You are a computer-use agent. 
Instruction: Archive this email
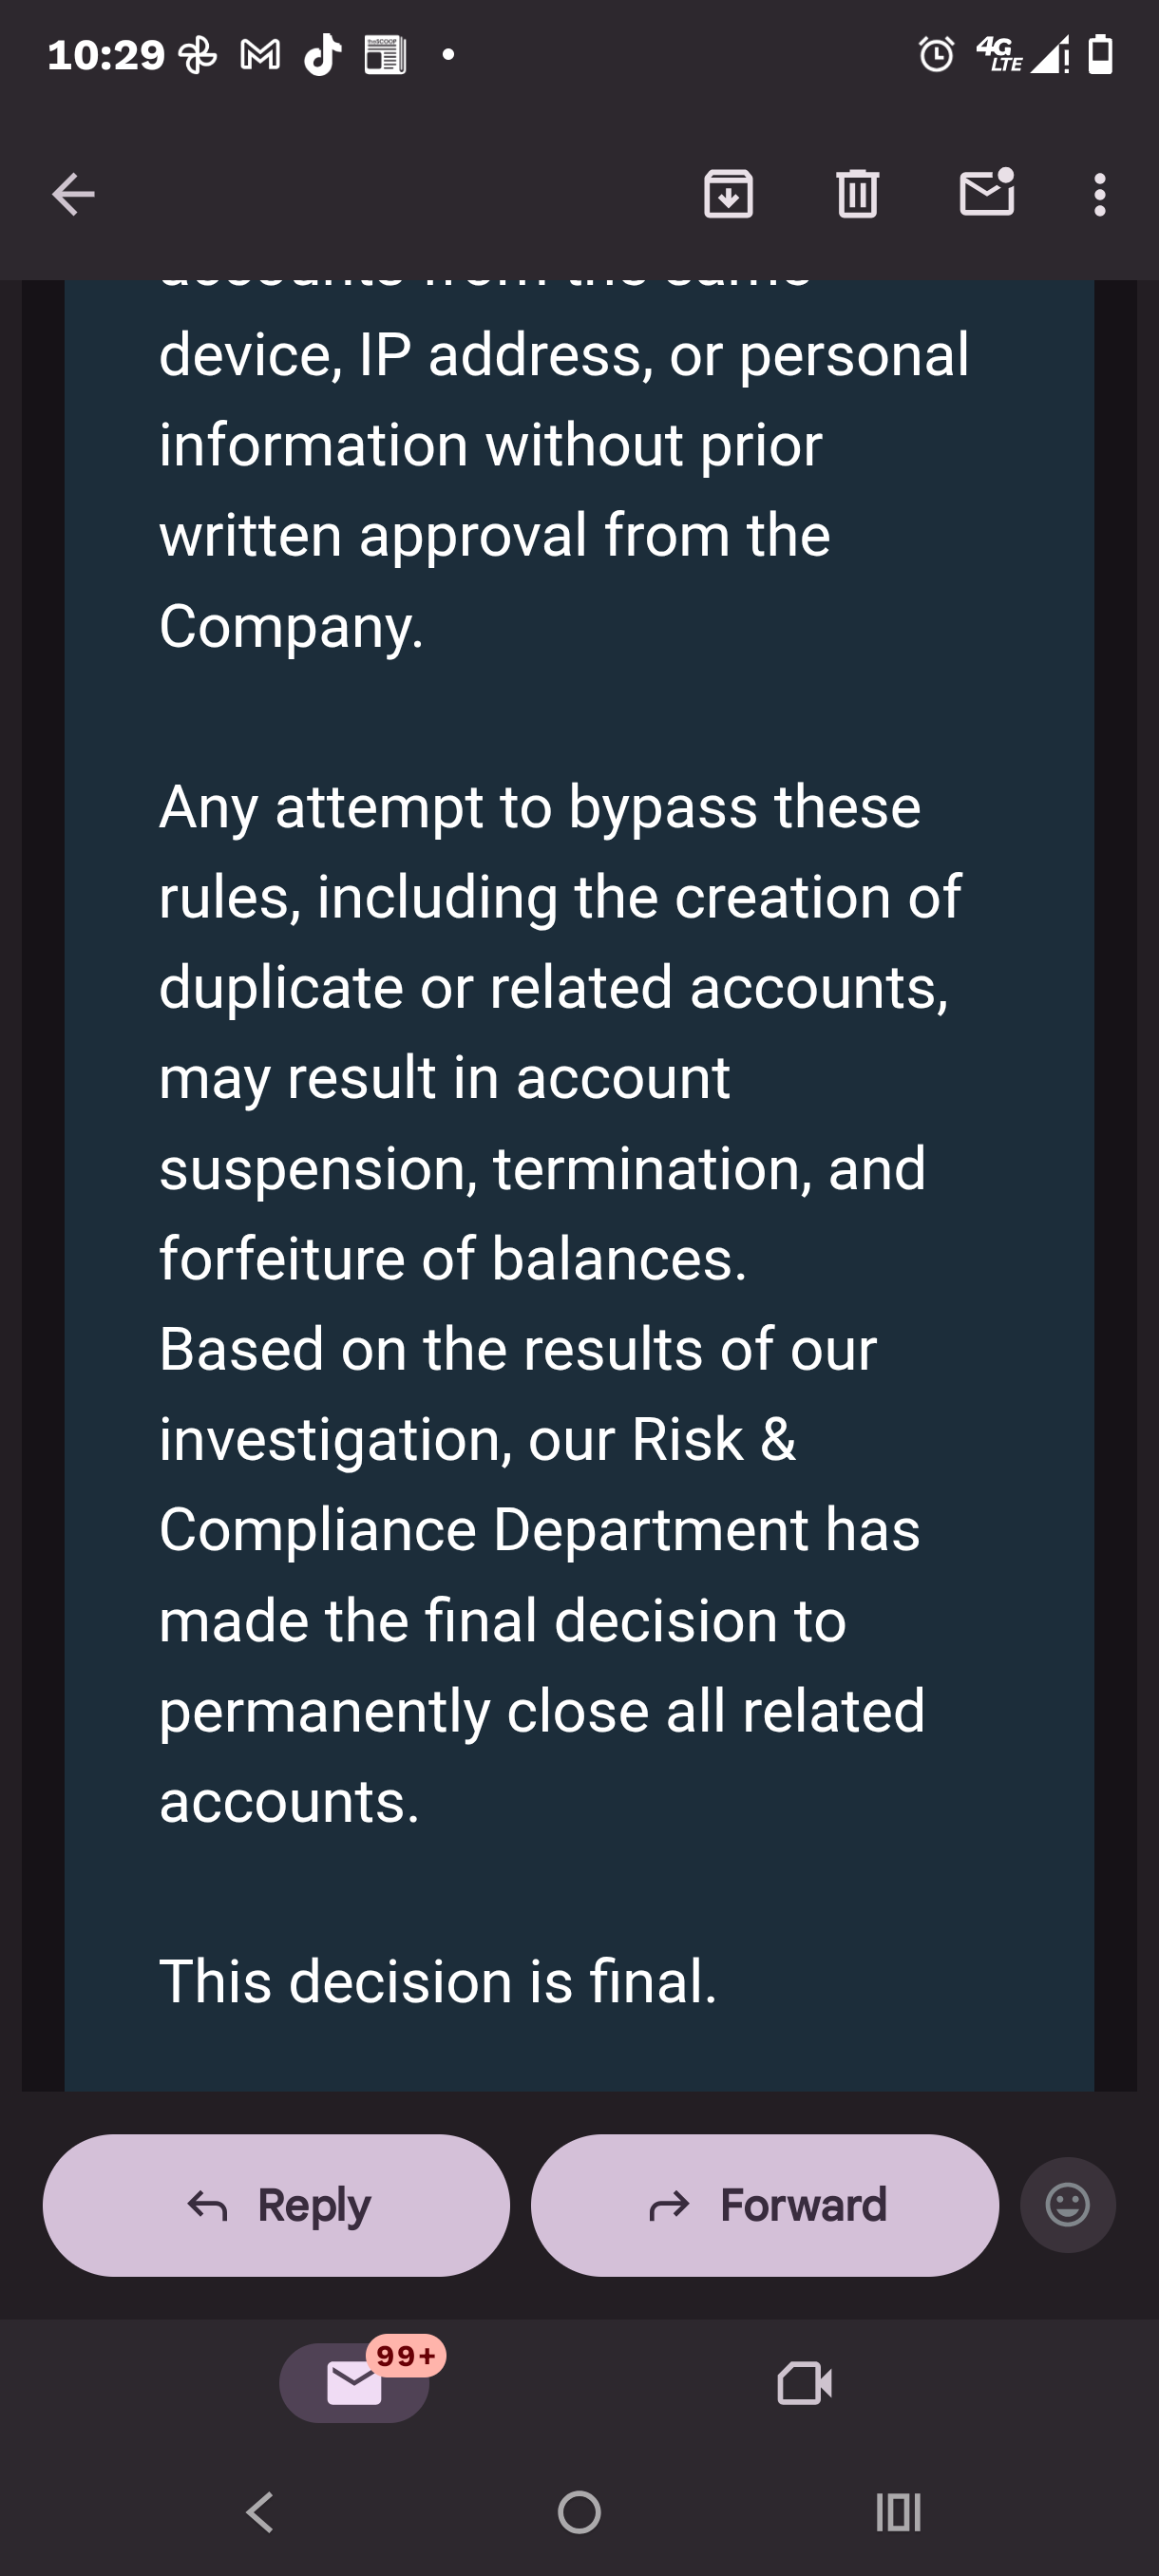tap(728, 194)
